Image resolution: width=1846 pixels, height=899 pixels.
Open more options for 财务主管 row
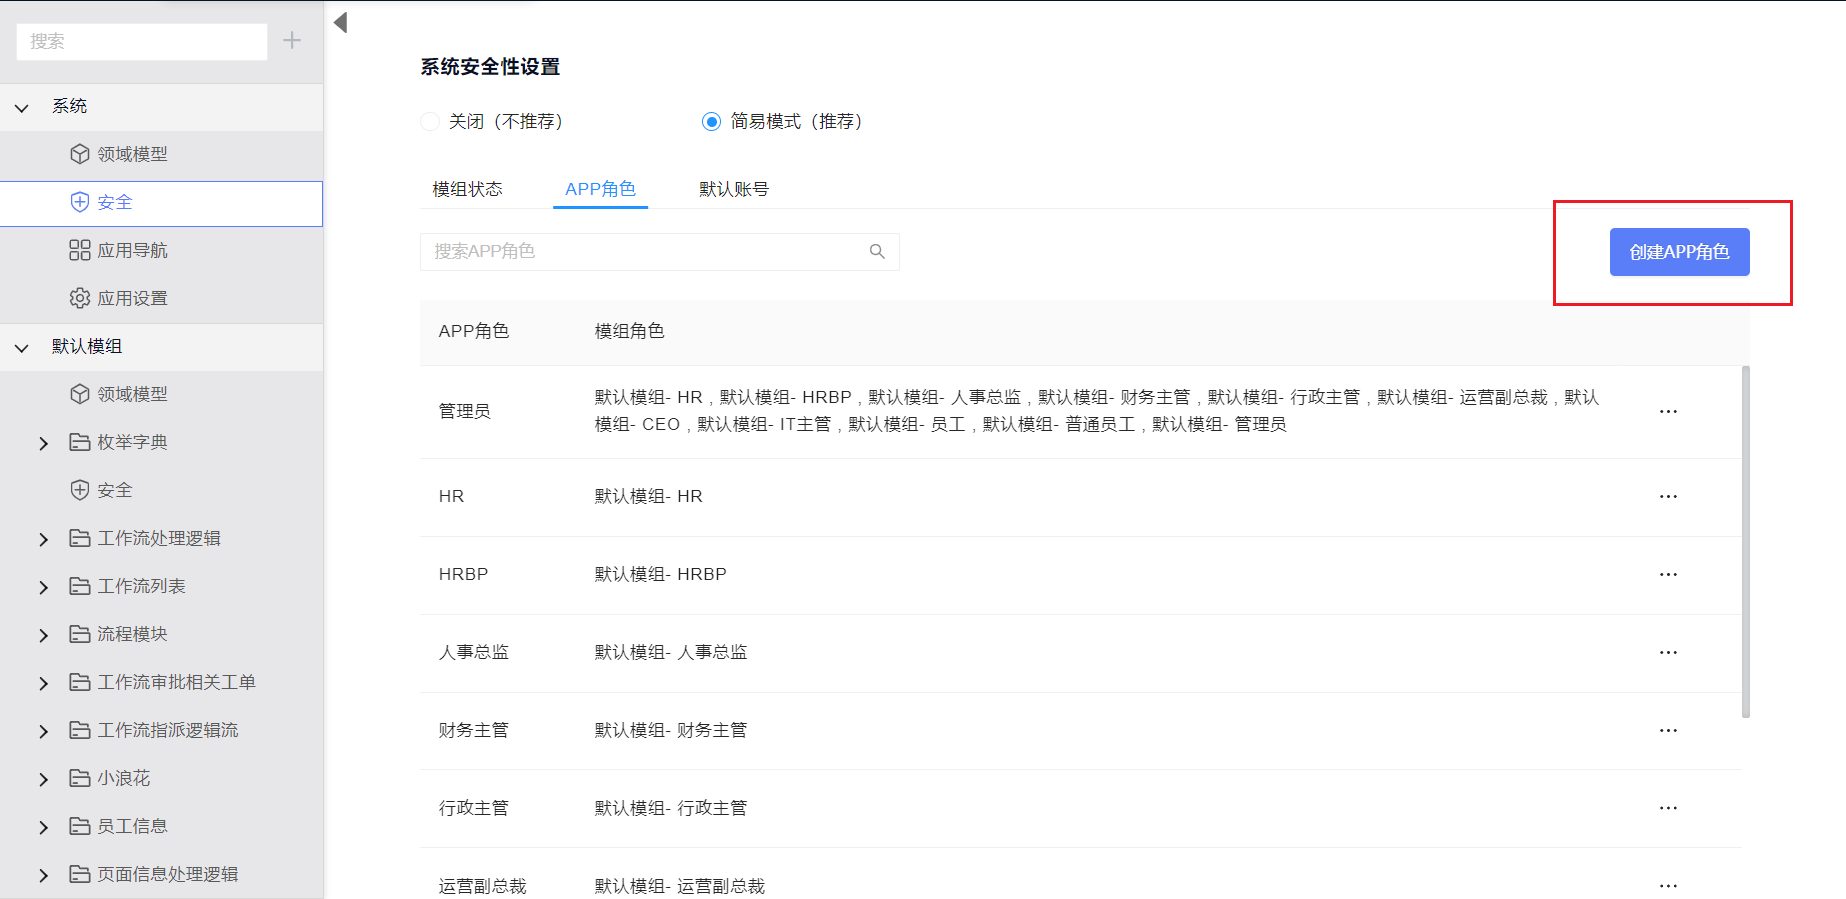(1668, 731)
